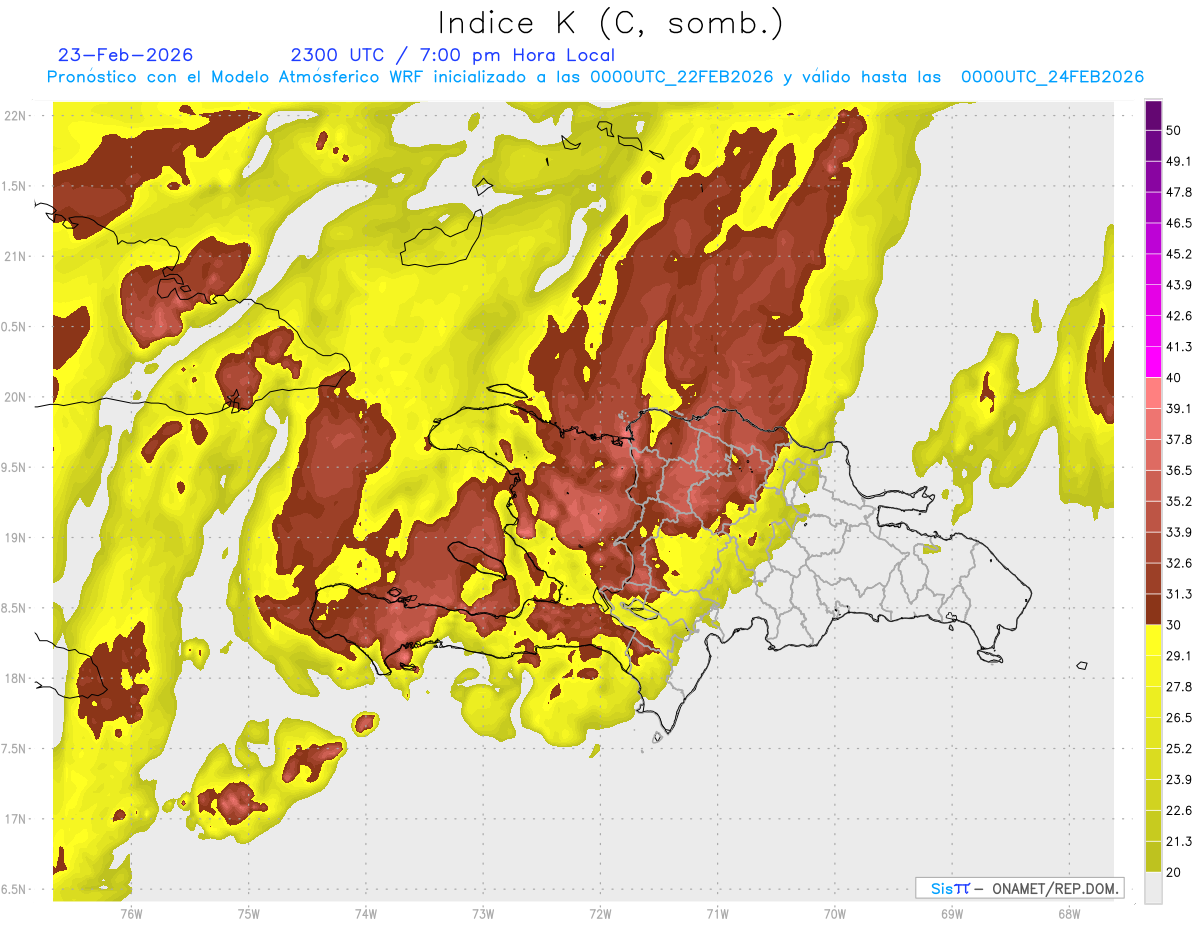The width and height of the screenshot is (1200, 927).
Task: Click the 32.6 color scale label
Action: [1179, 563]
